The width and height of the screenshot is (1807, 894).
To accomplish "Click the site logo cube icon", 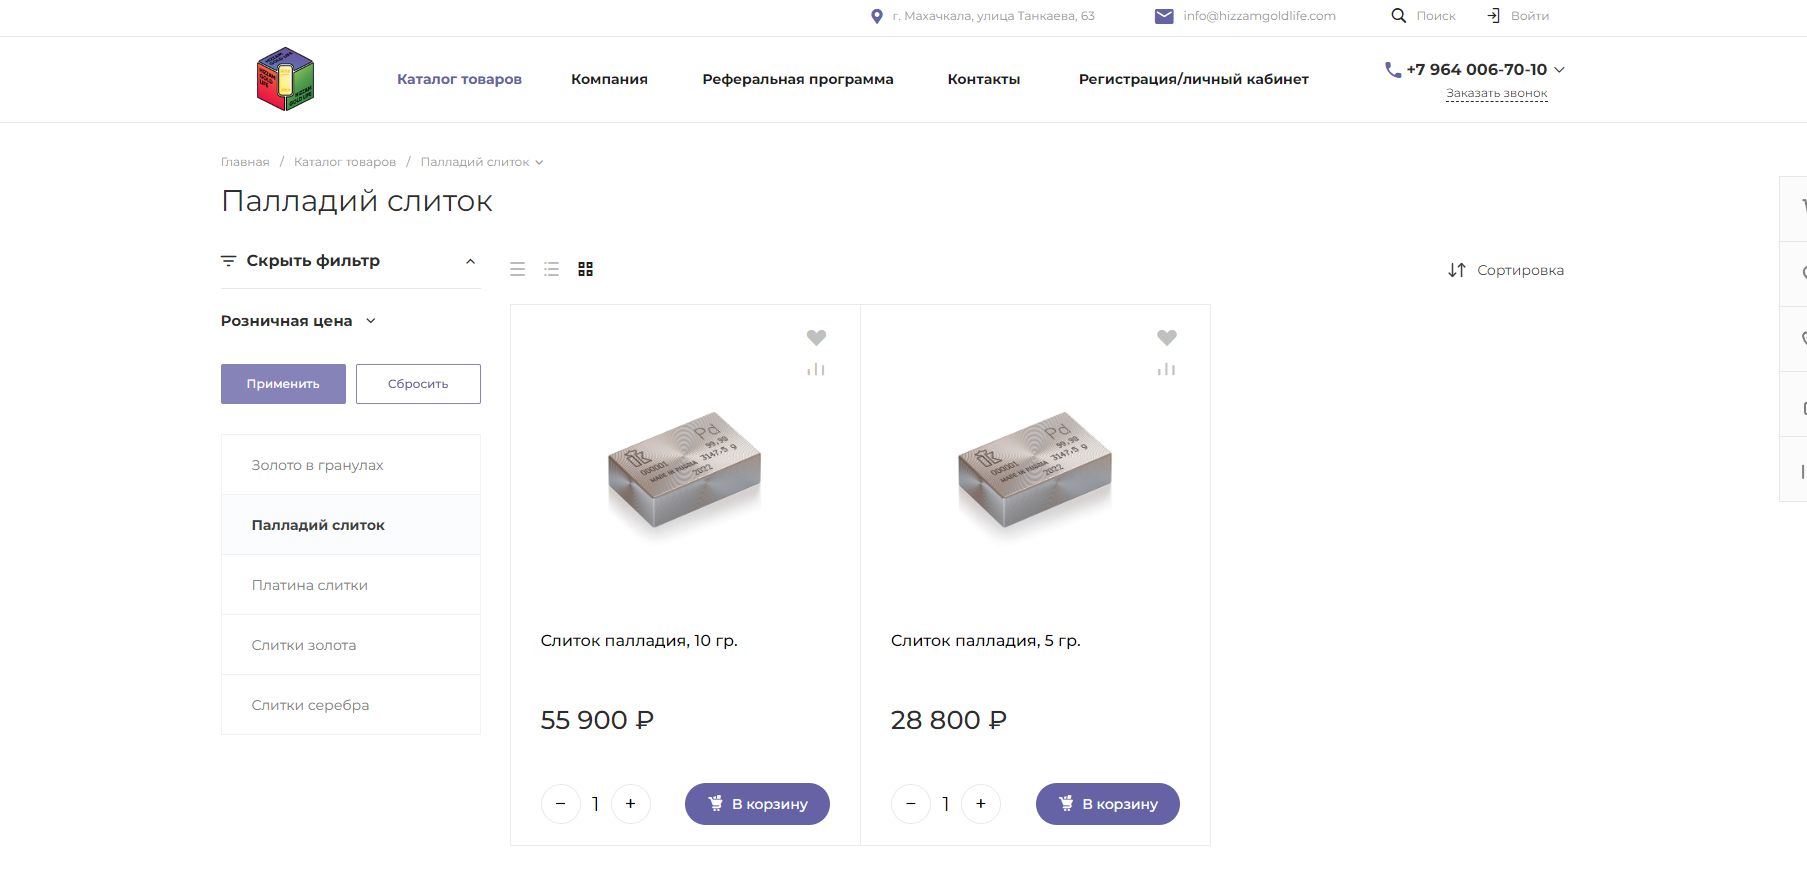I will [285, 79].
